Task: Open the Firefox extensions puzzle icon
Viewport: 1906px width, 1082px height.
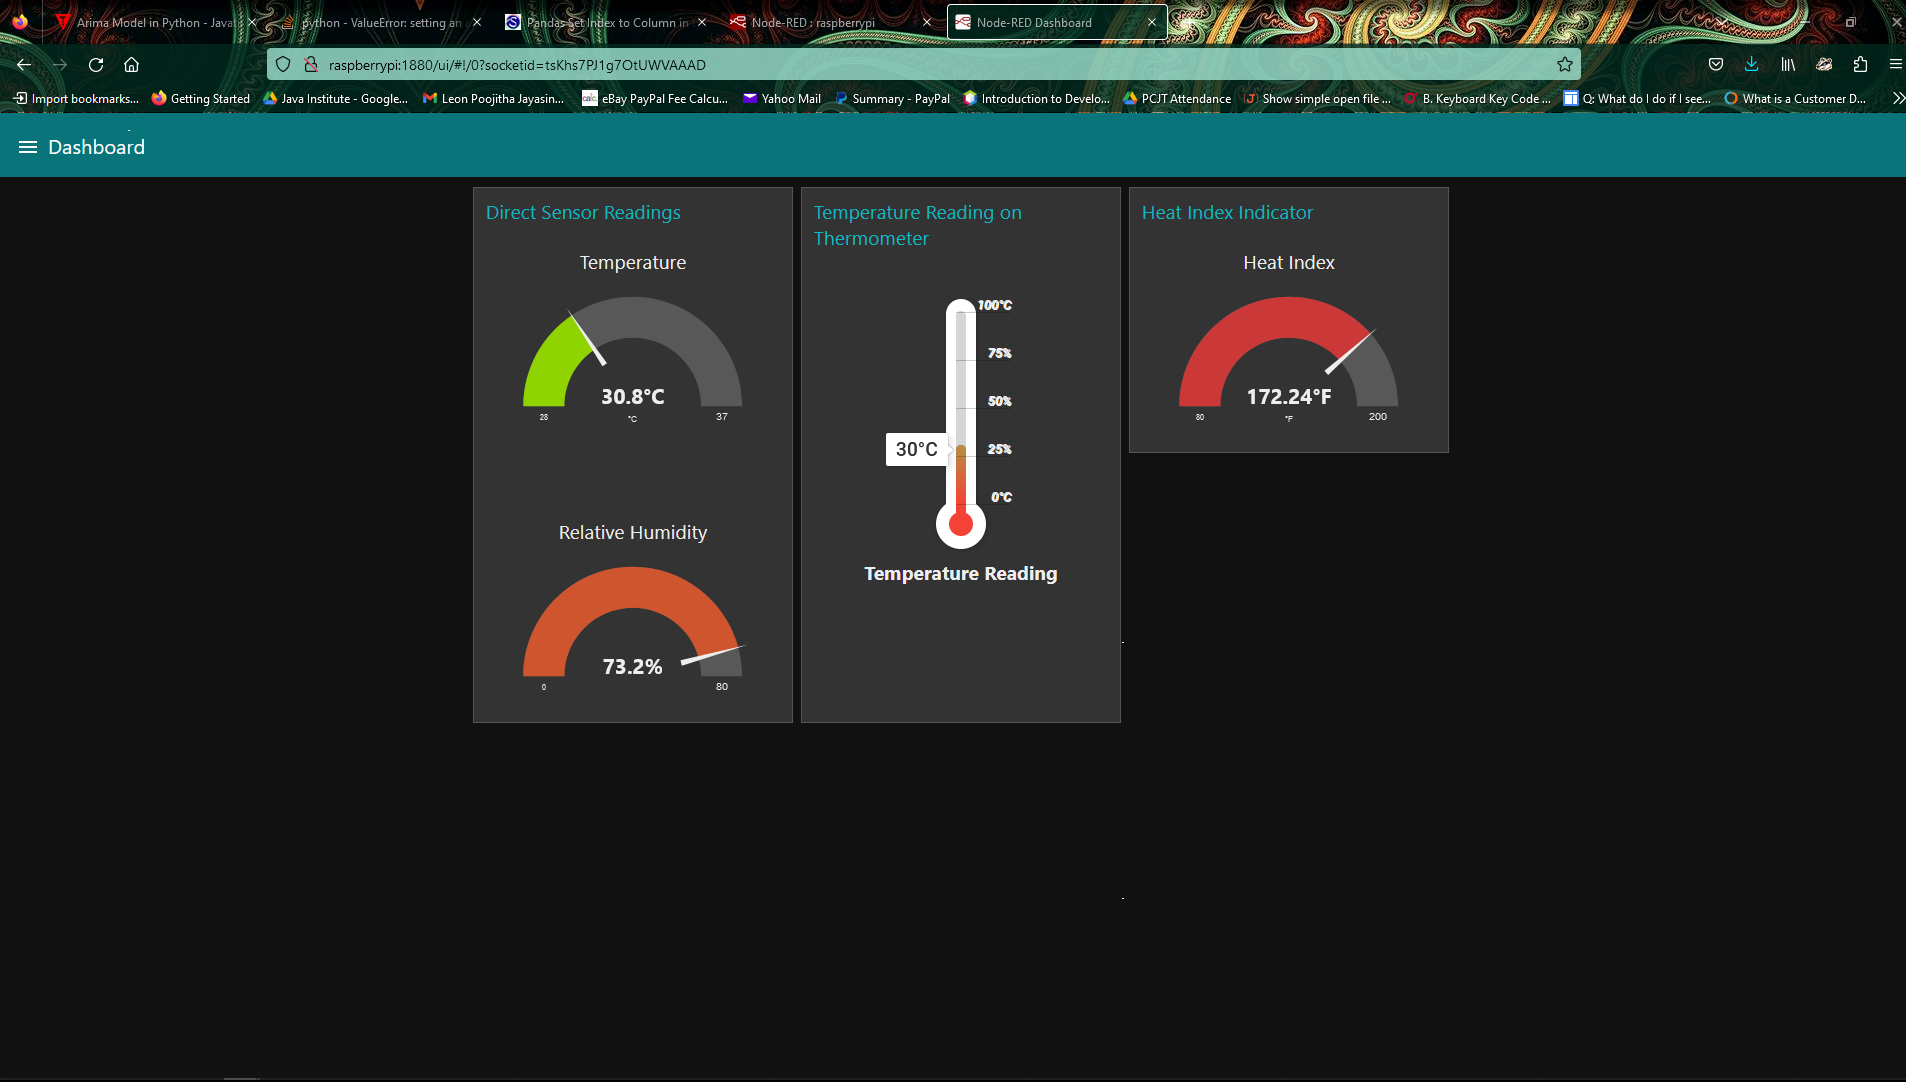Action: pos(1860,64)
